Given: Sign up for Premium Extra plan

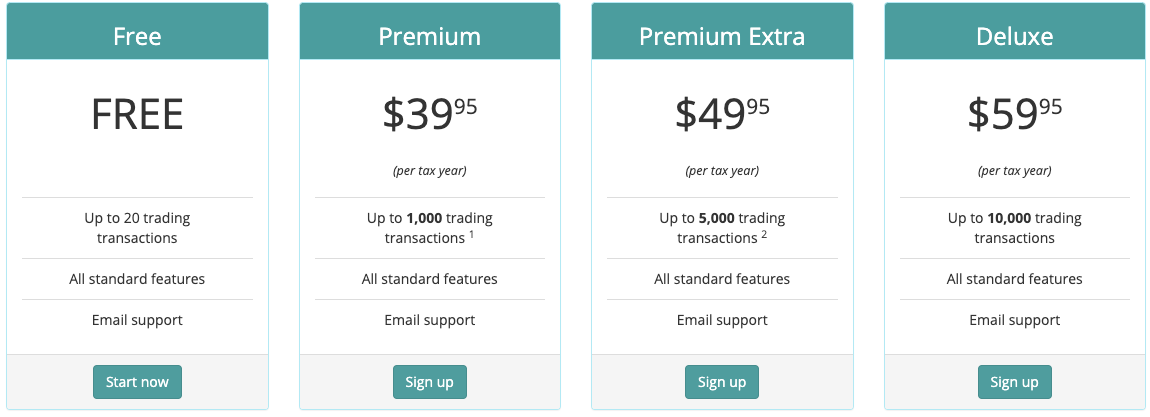Looking at the screenshot, I should 722,382.
